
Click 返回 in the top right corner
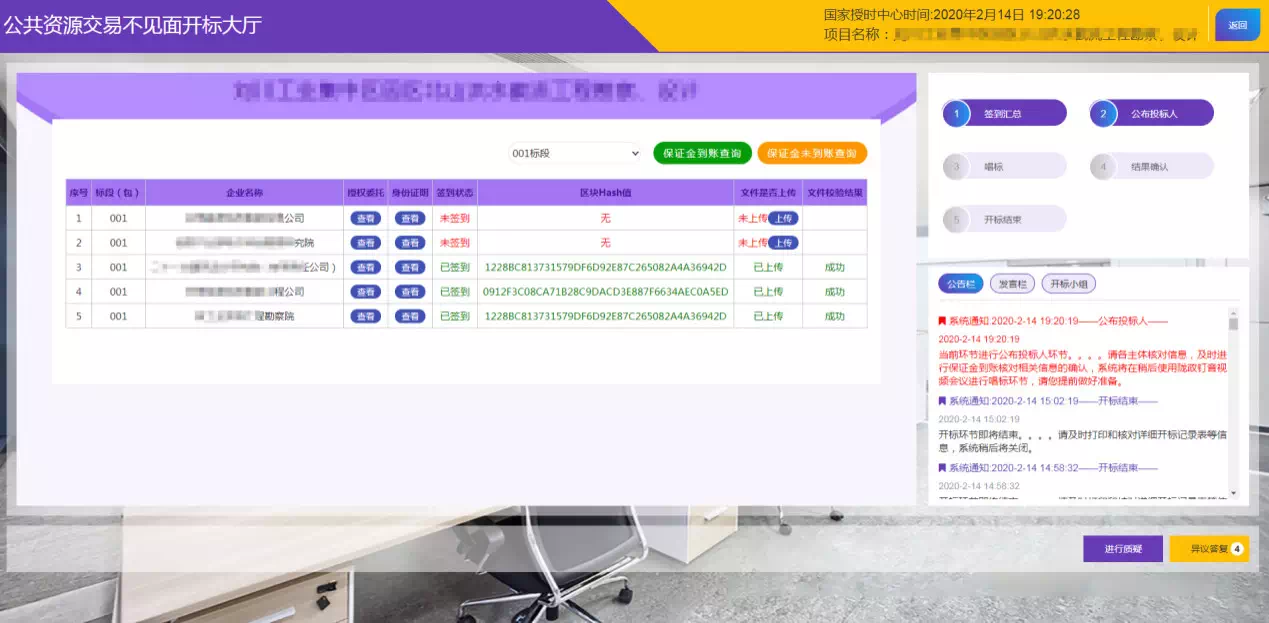(x=1238, y=24)
